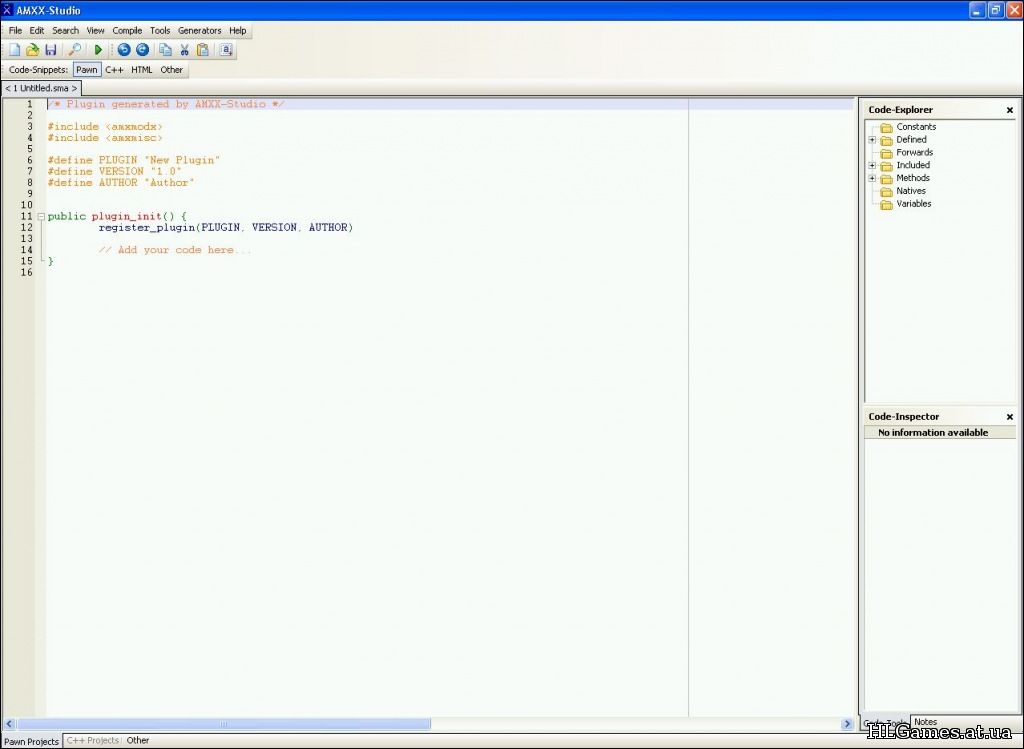Image resolution: width=1024 pixels, height=749 pixels.
Task: Expand the Methods node in Code-Explorer
Action: pyautogui.click(x=872, y=178)
